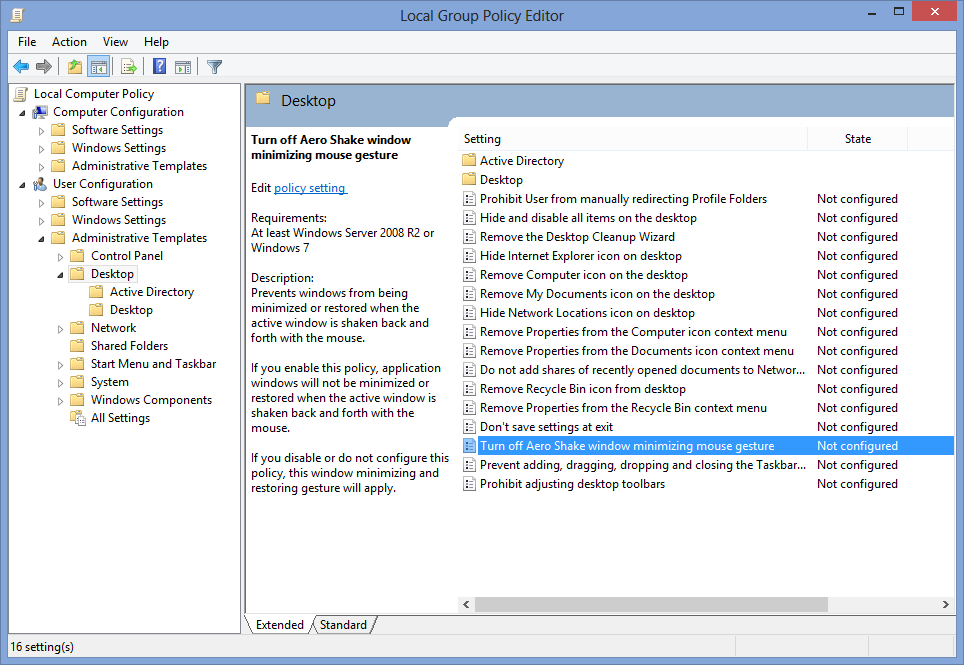Click policy icon of Prohibit adjusting desktop toolbars

(x=469, y=484)
